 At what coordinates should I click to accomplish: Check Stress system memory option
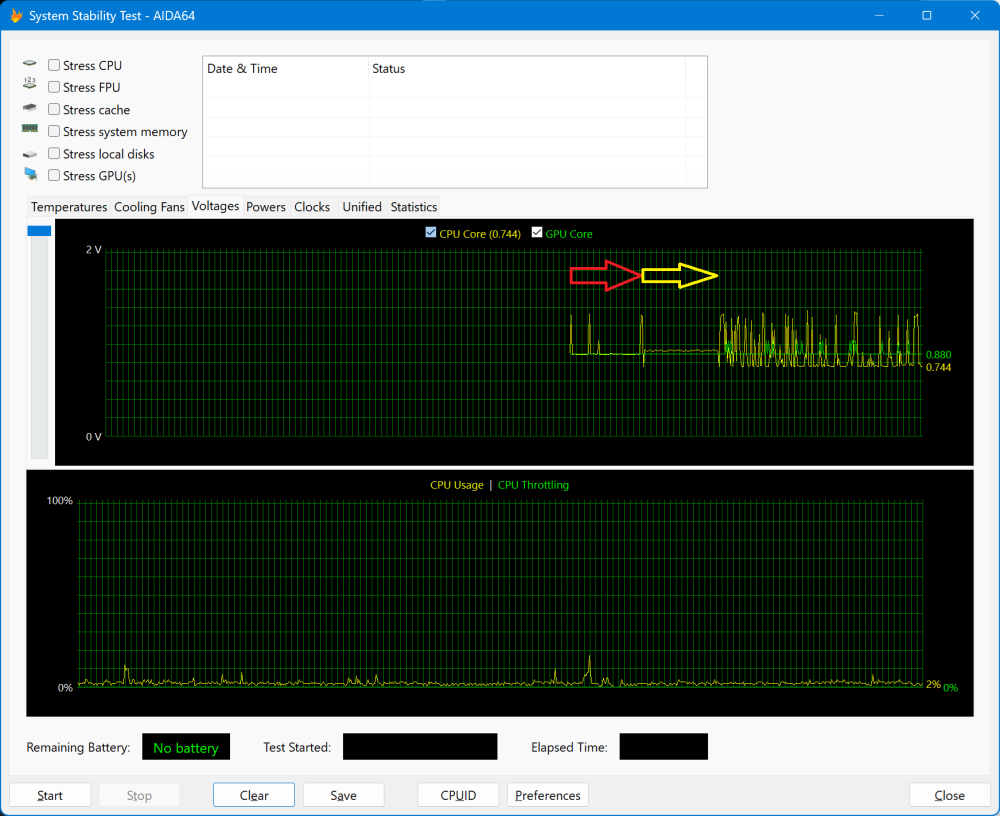point(54,131)
